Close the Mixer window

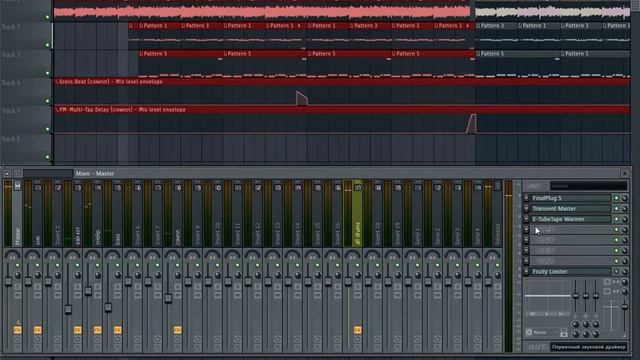pyautogui.click(x=624, y=174)
